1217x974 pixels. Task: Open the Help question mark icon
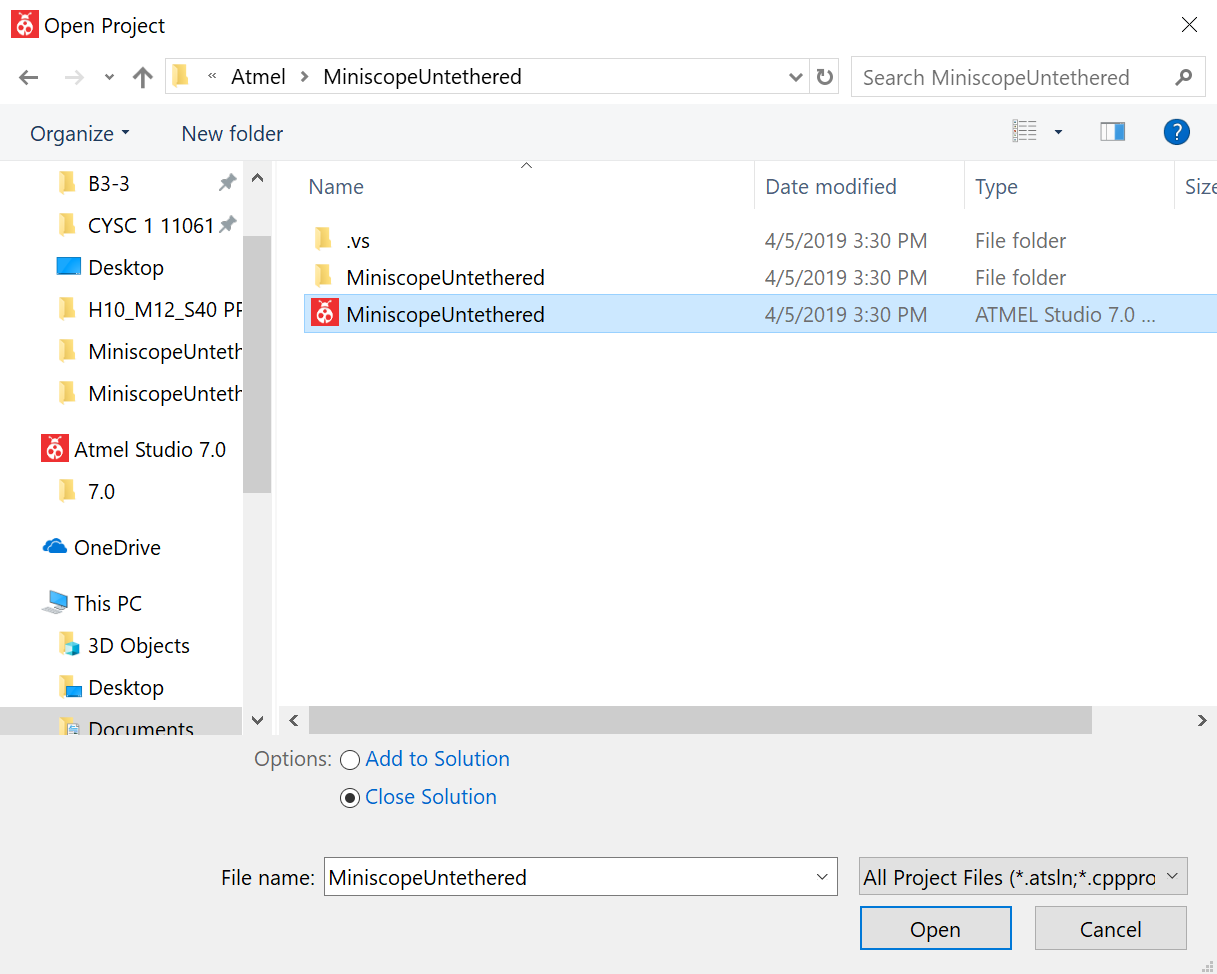1176,132
